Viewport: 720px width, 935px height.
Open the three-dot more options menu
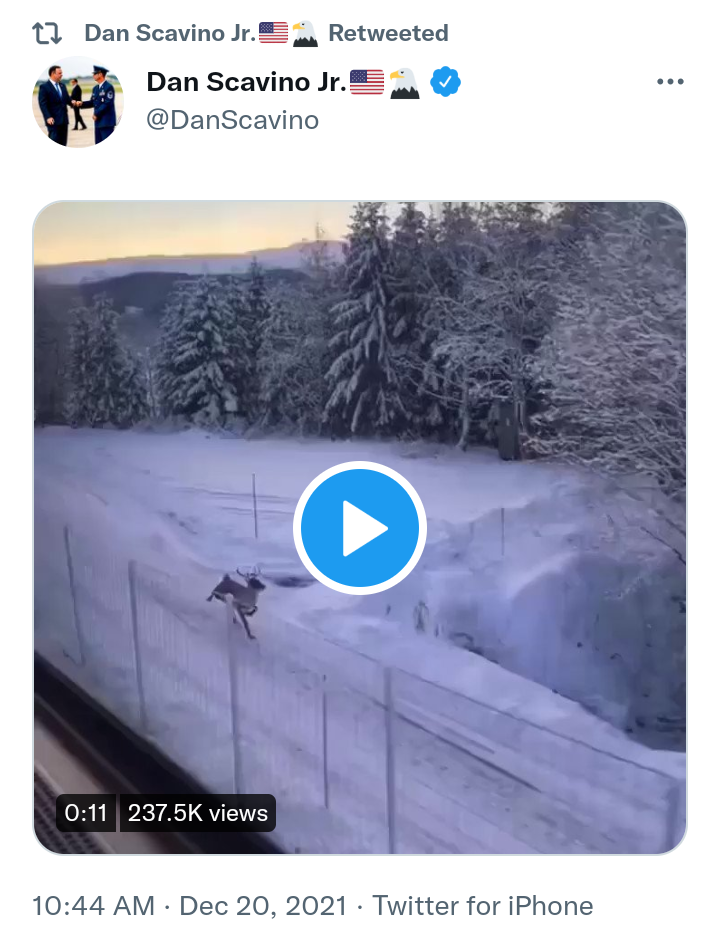tap(670, 82)
